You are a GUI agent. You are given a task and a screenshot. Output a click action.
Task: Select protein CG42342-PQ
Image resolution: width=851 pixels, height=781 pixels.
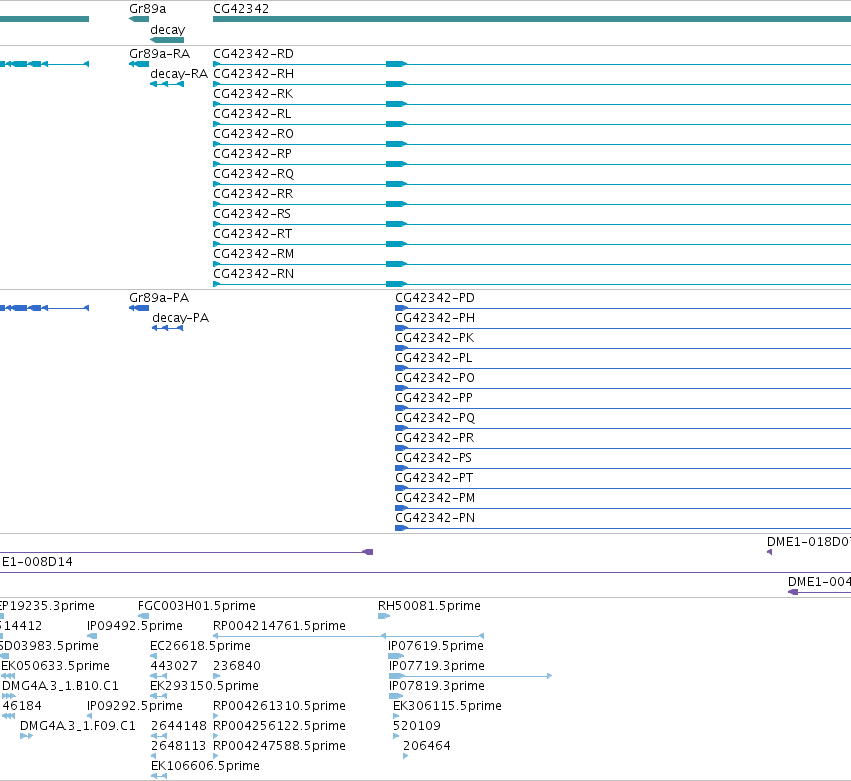click(435, 418)
